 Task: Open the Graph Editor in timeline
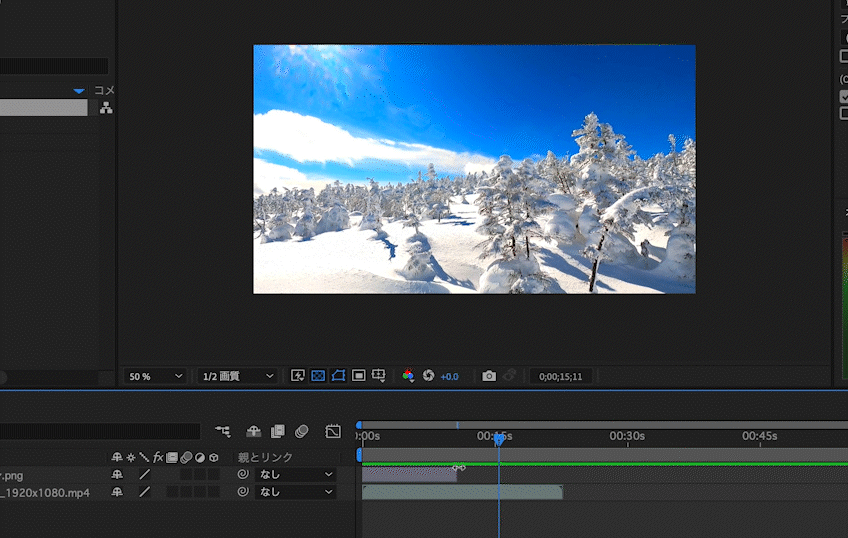click(x=333, y=431)
